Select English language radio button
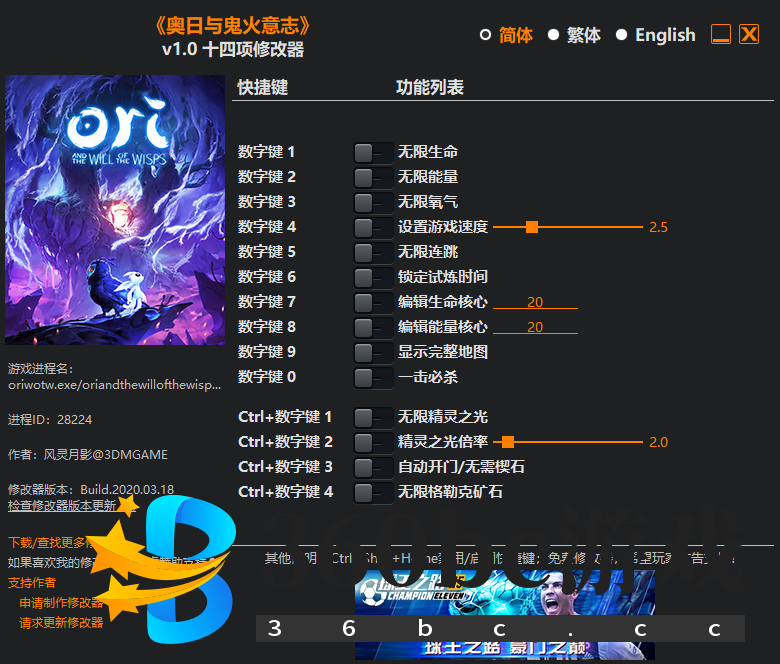Viewport: 780px width, 664px height. coord(621,35)
